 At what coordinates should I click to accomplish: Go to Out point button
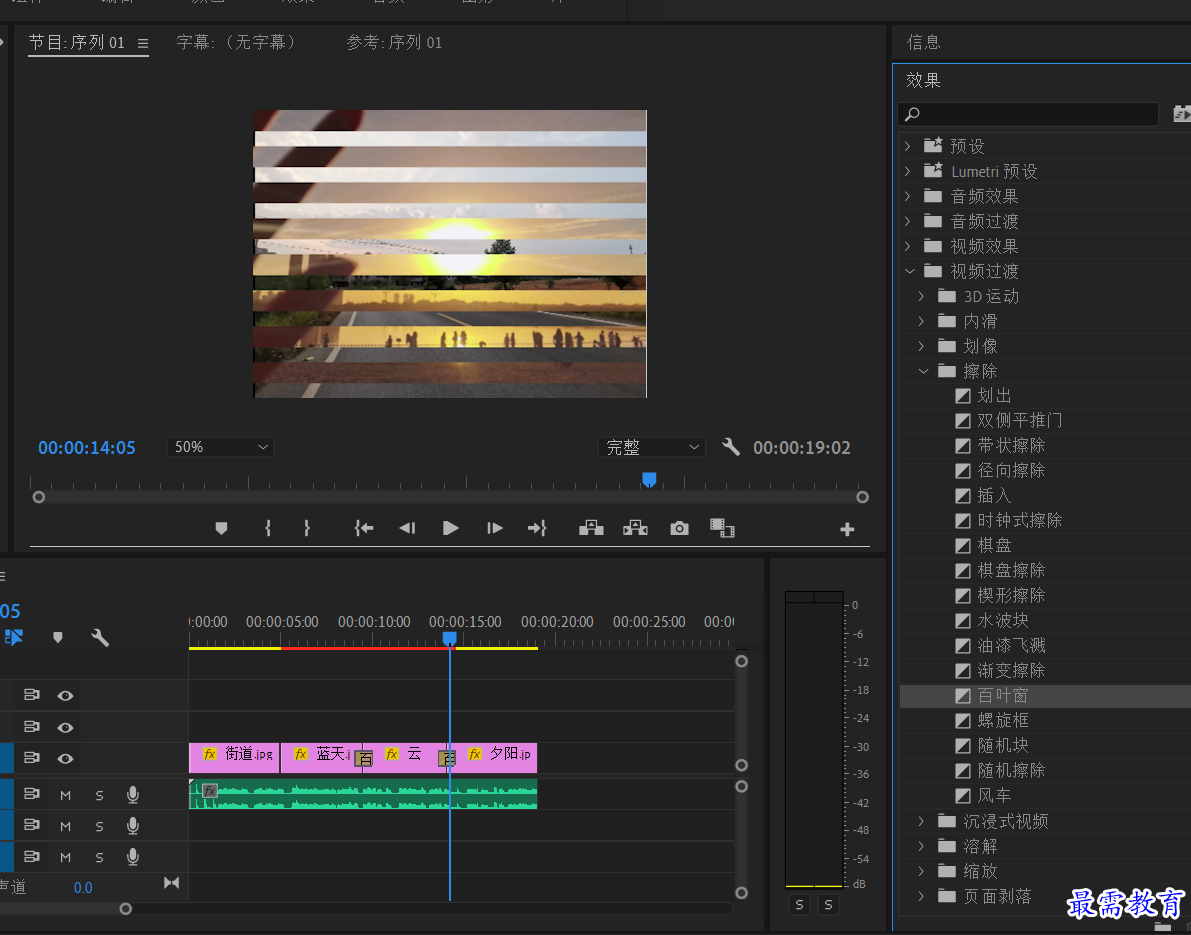537,528
